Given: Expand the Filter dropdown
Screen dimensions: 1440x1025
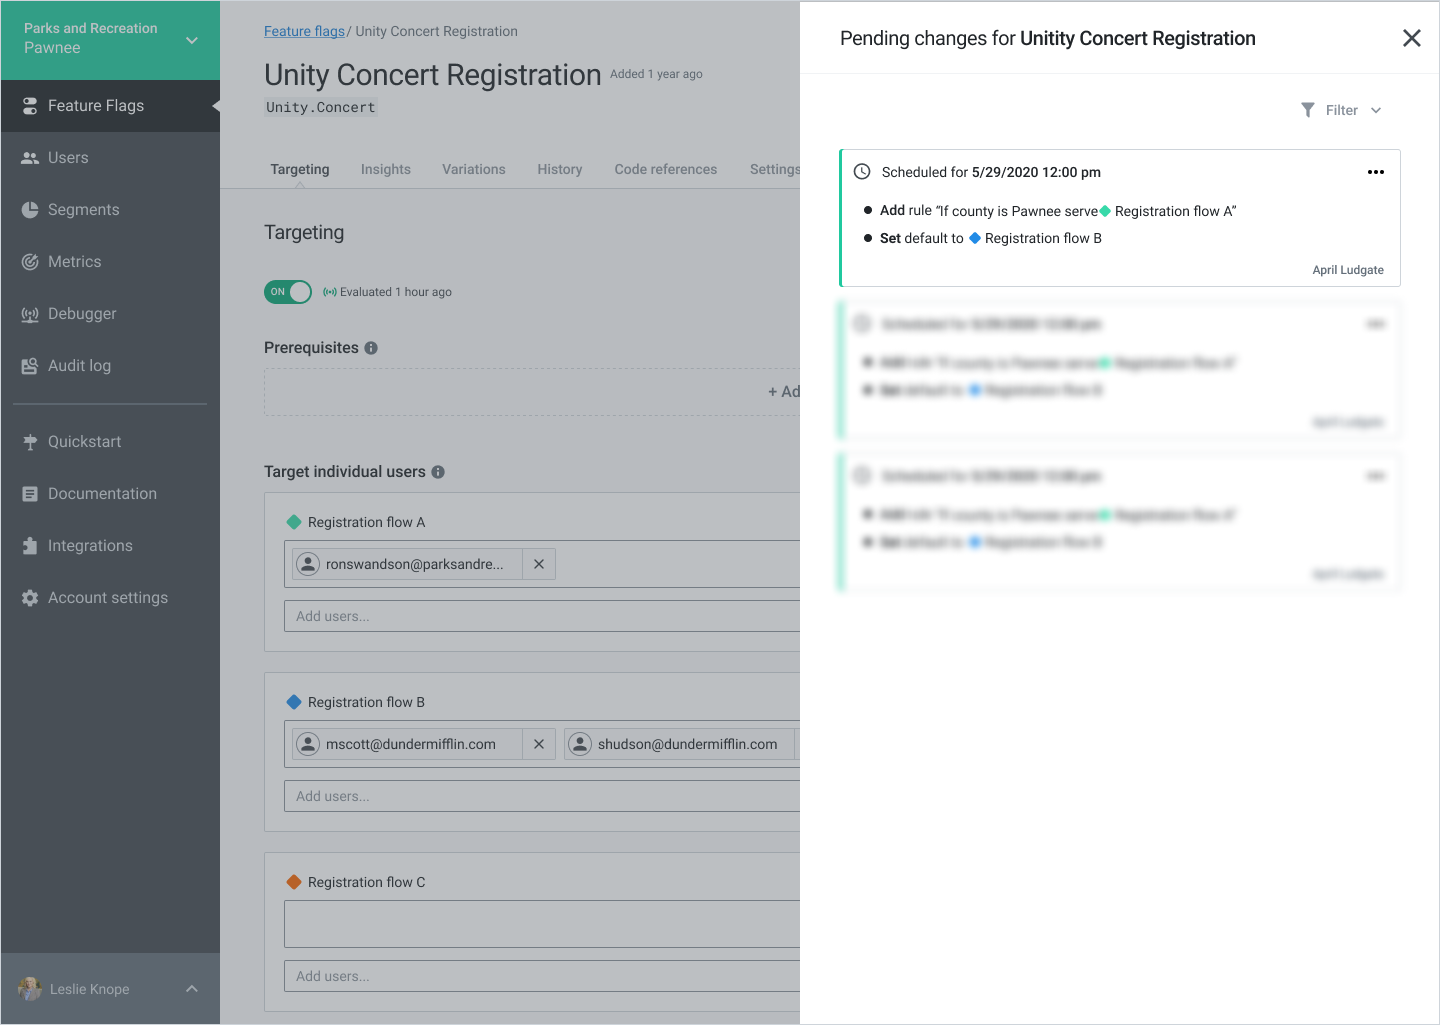Looking at the screenshot, I should (1341, 110).
